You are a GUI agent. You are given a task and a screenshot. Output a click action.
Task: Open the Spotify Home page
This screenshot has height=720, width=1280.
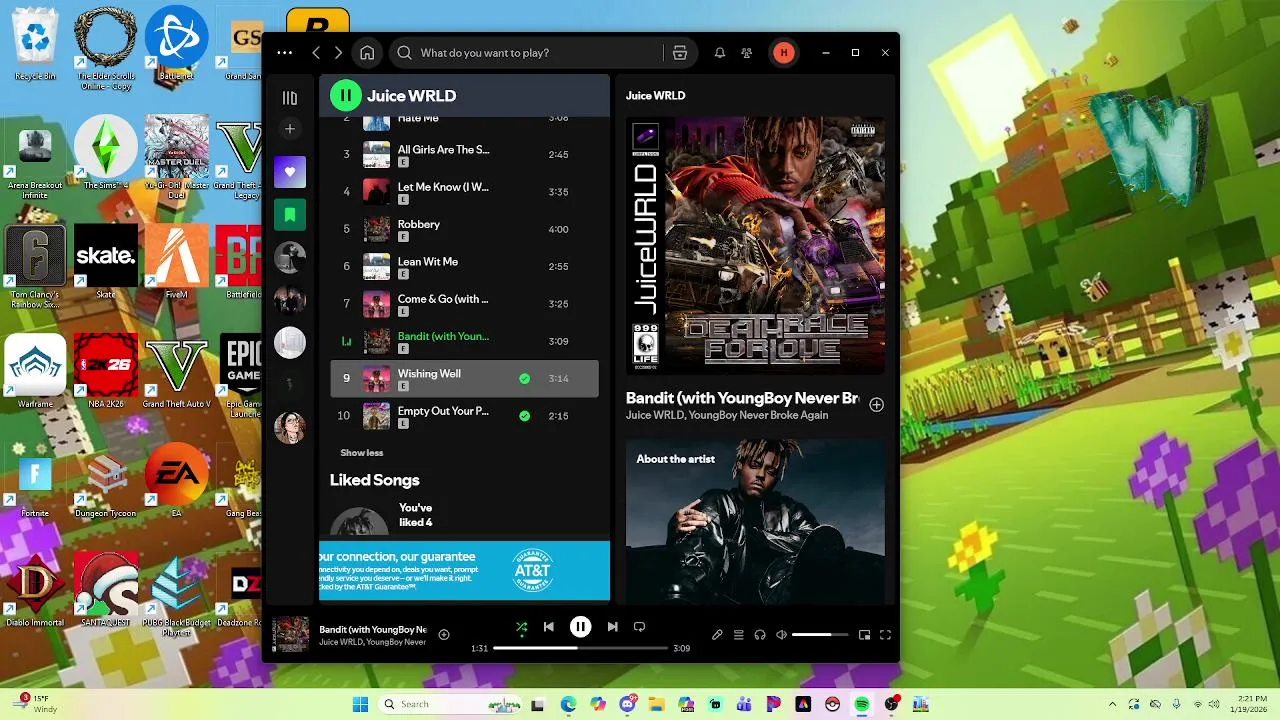pos(367,53)
